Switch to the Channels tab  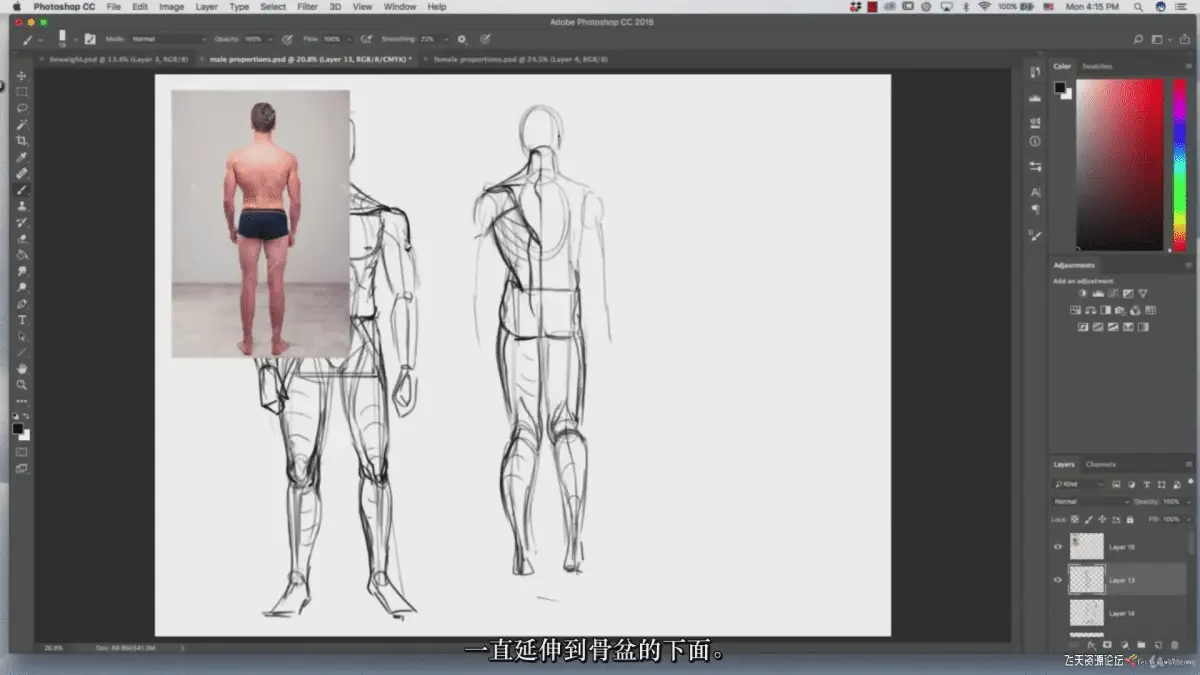tap(1101, 464)
